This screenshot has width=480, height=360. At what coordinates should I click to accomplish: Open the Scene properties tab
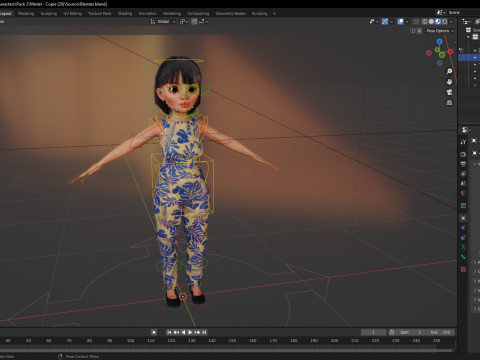tap(463, 183)
